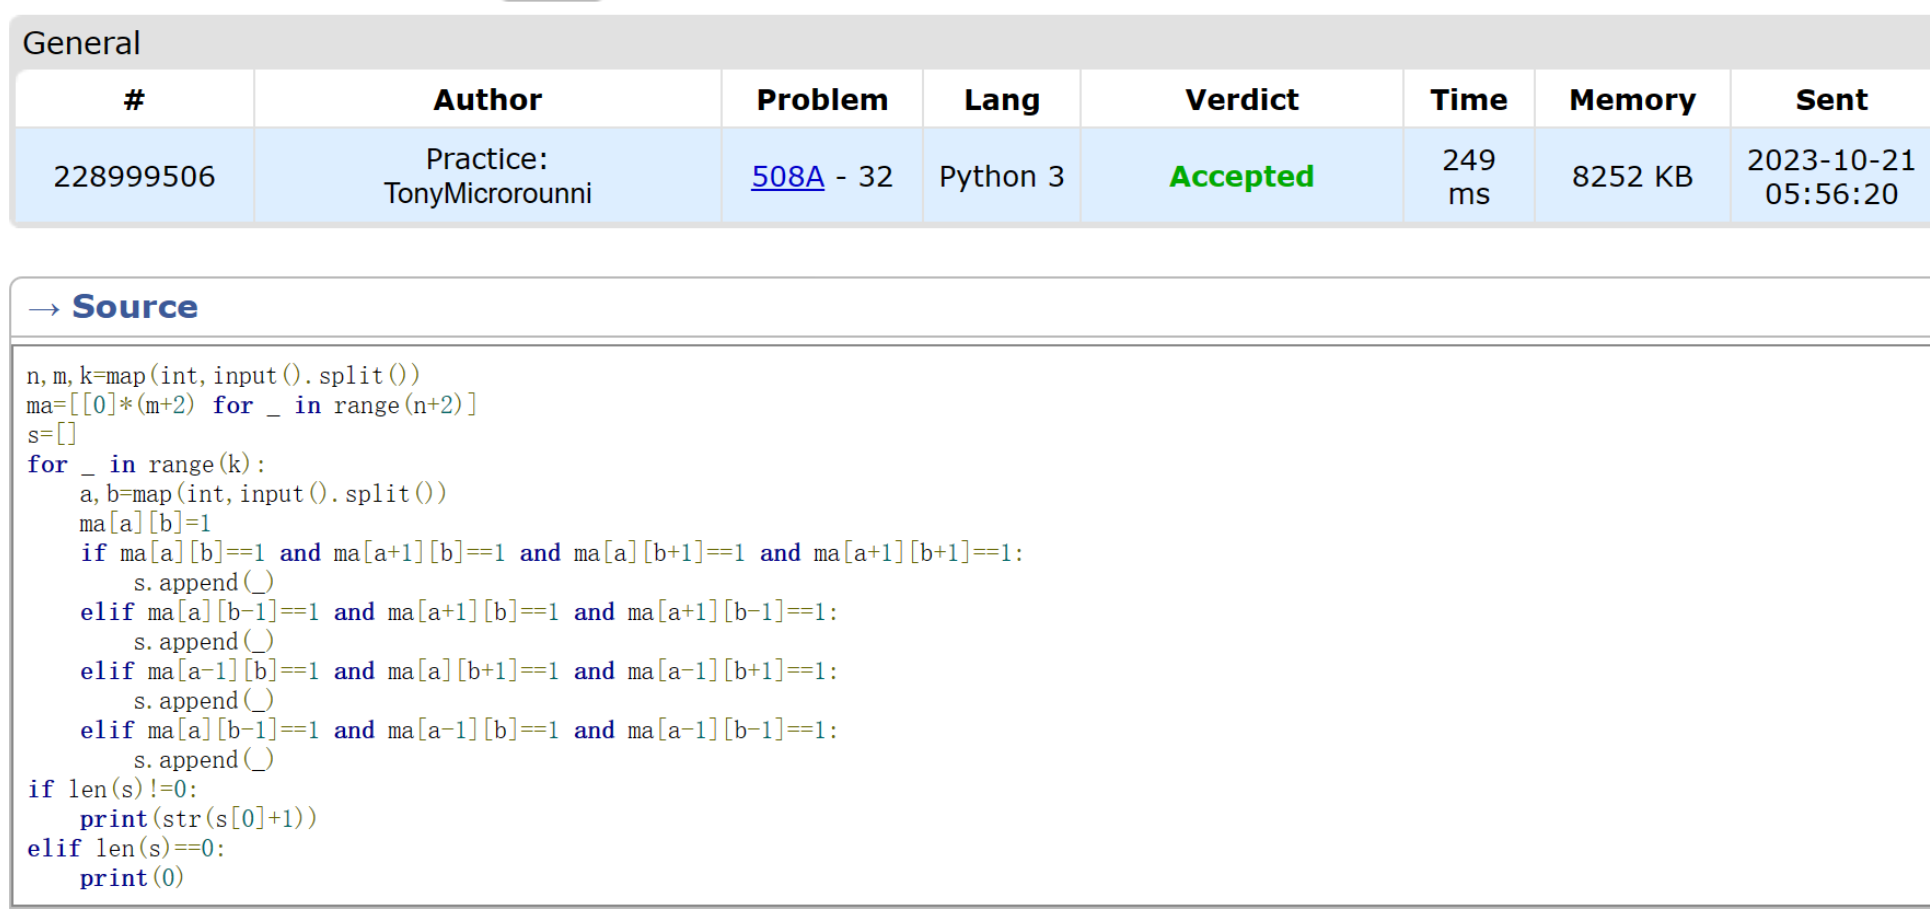
Task: Open the 508A problem link
Action: (x=788, y=176)
